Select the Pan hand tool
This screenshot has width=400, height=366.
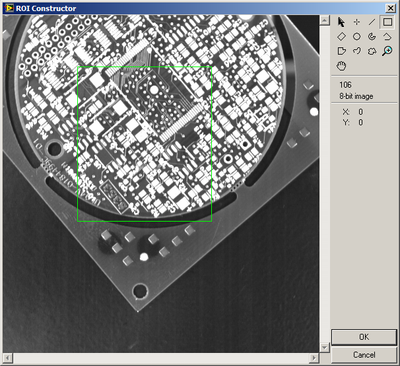[x=341, y=66]
